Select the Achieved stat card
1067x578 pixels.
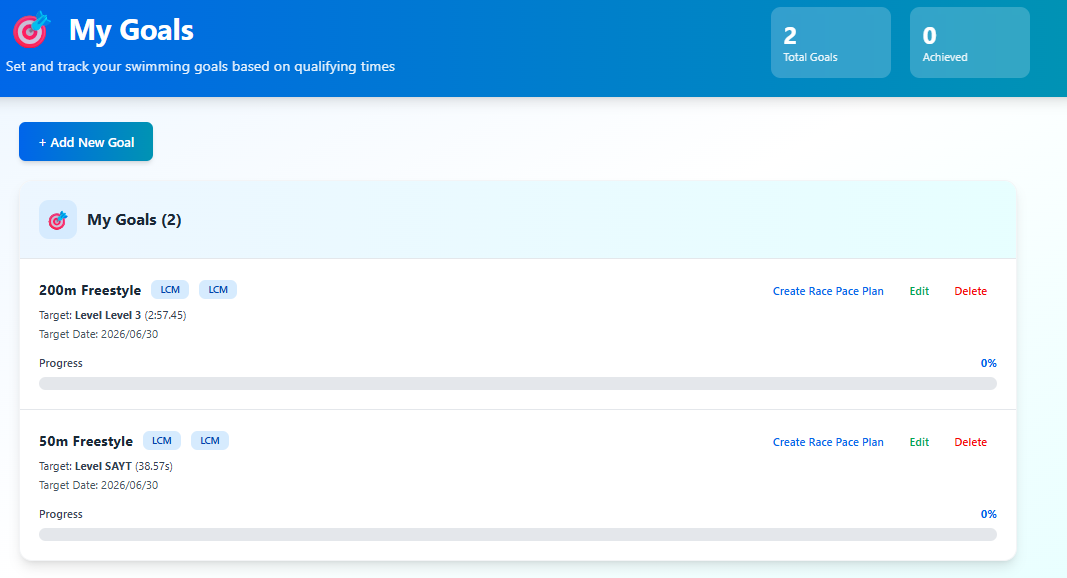[969, 43]
